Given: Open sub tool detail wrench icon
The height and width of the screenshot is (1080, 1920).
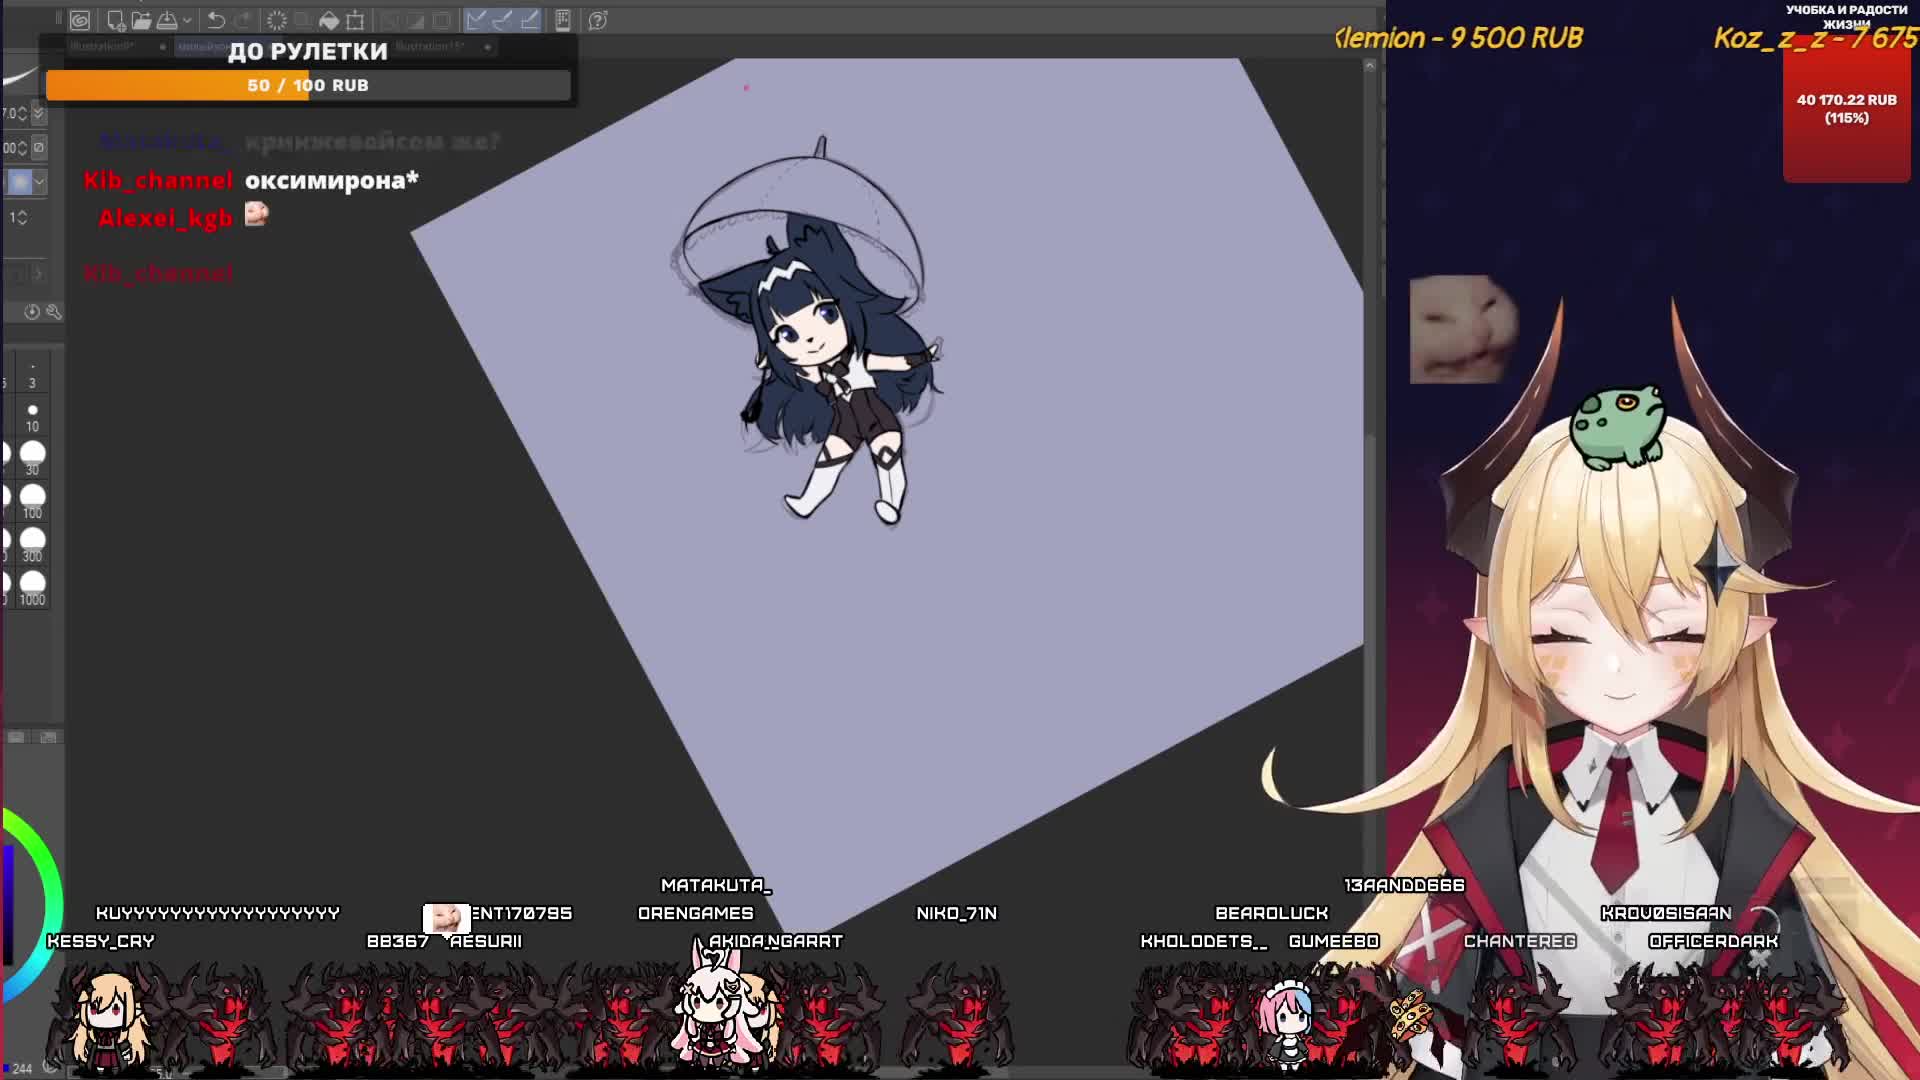Looking at the screenshot, I should [x=54, y=312].
